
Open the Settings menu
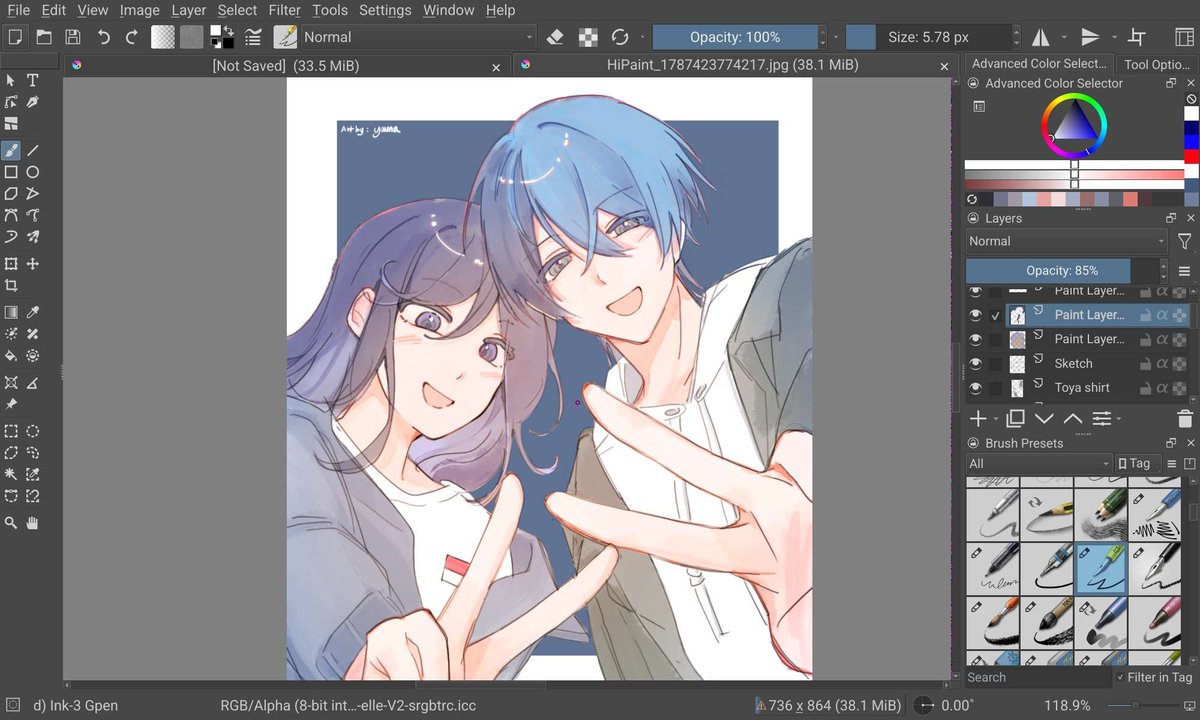tap(385, 10)
